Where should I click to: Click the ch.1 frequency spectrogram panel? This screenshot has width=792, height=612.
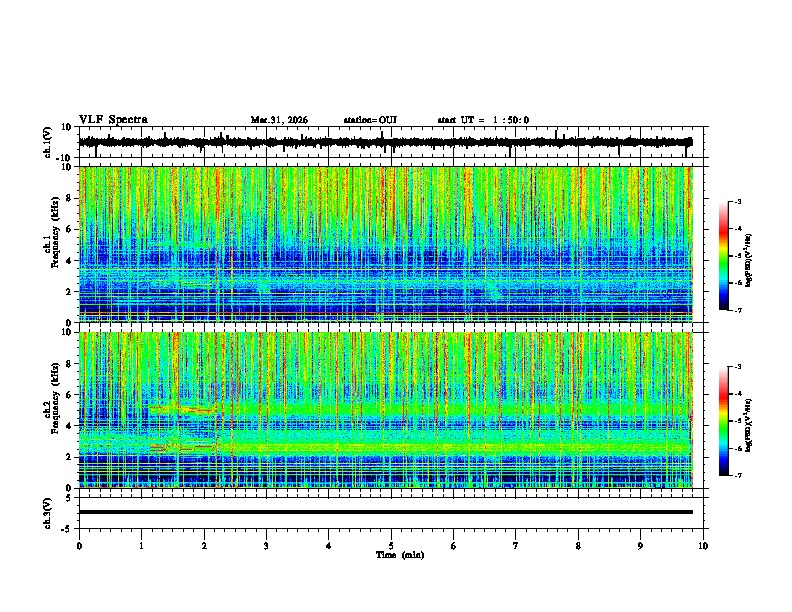coord(393,244)
